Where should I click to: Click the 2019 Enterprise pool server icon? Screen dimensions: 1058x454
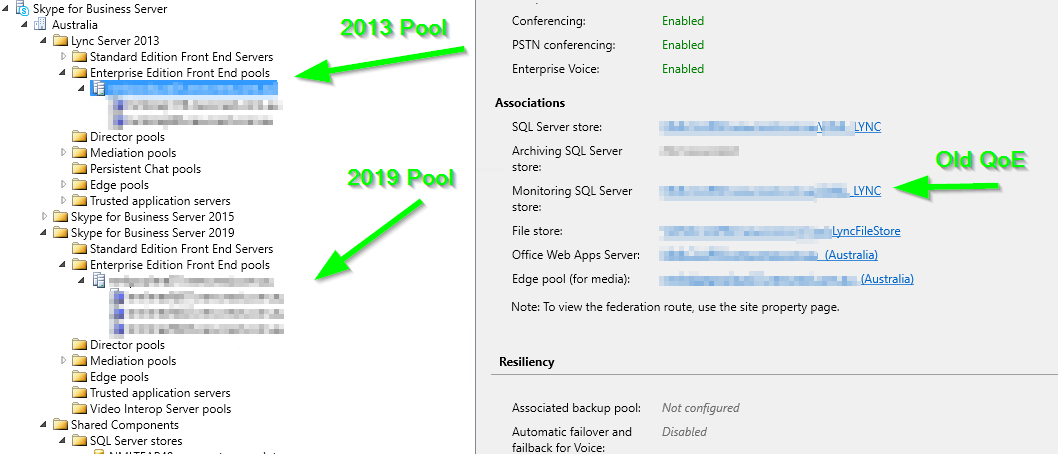click(99, 281)
